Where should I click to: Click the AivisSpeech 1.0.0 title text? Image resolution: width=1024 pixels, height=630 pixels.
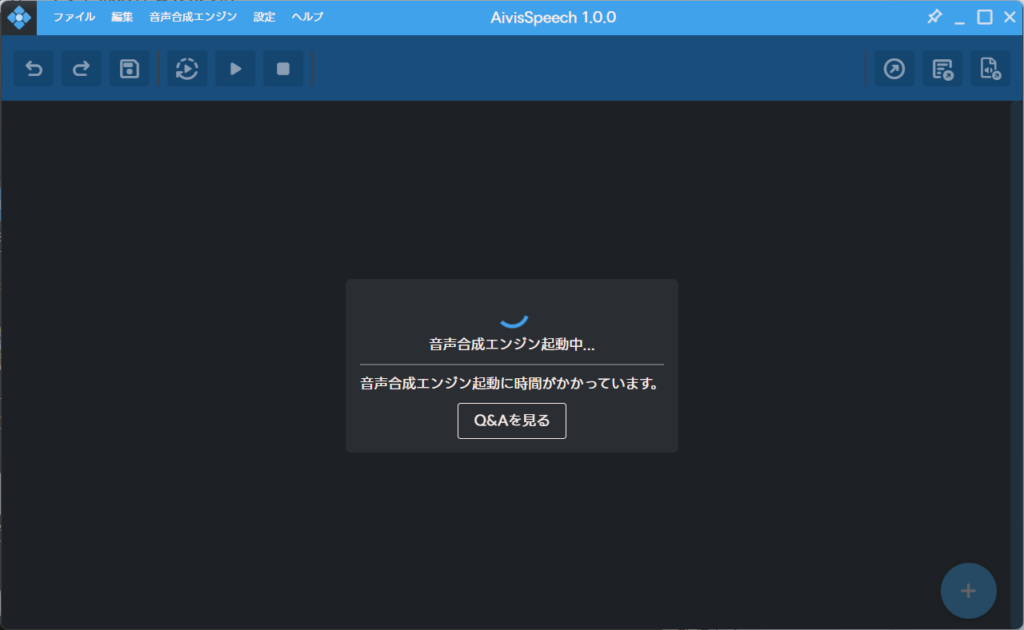pos(553,18)
